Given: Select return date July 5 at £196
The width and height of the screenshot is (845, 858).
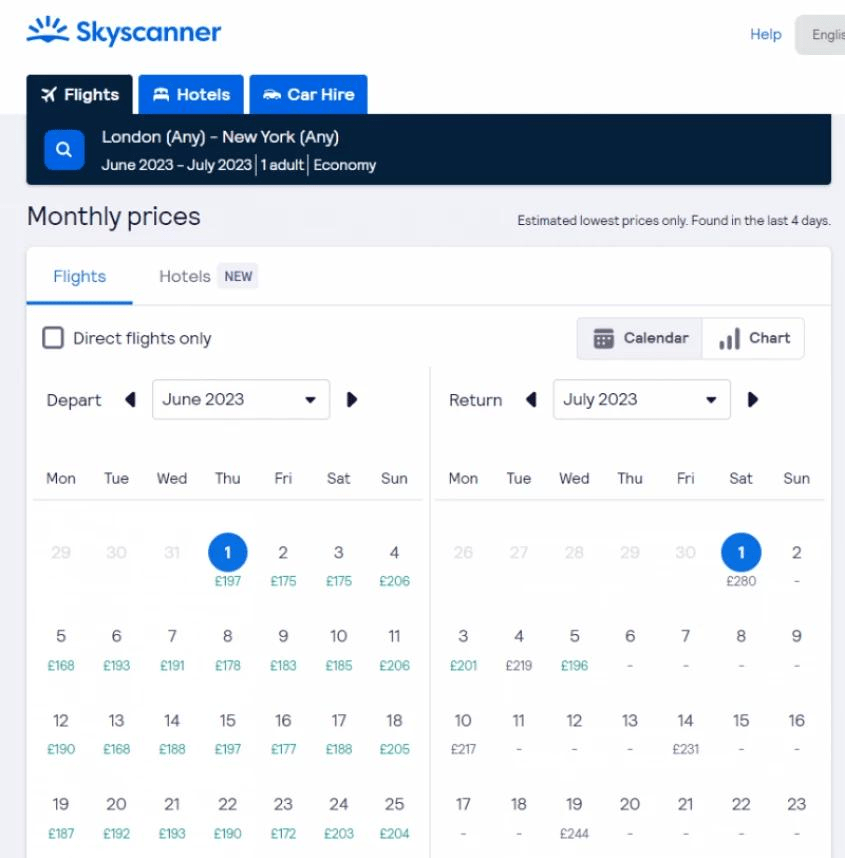Looking at the screenshot, I should (x=574, y=648).
